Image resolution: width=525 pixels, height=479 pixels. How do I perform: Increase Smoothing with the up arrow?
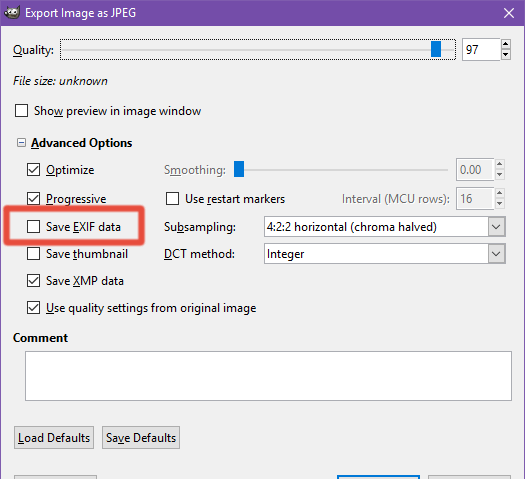coord(500,164)
